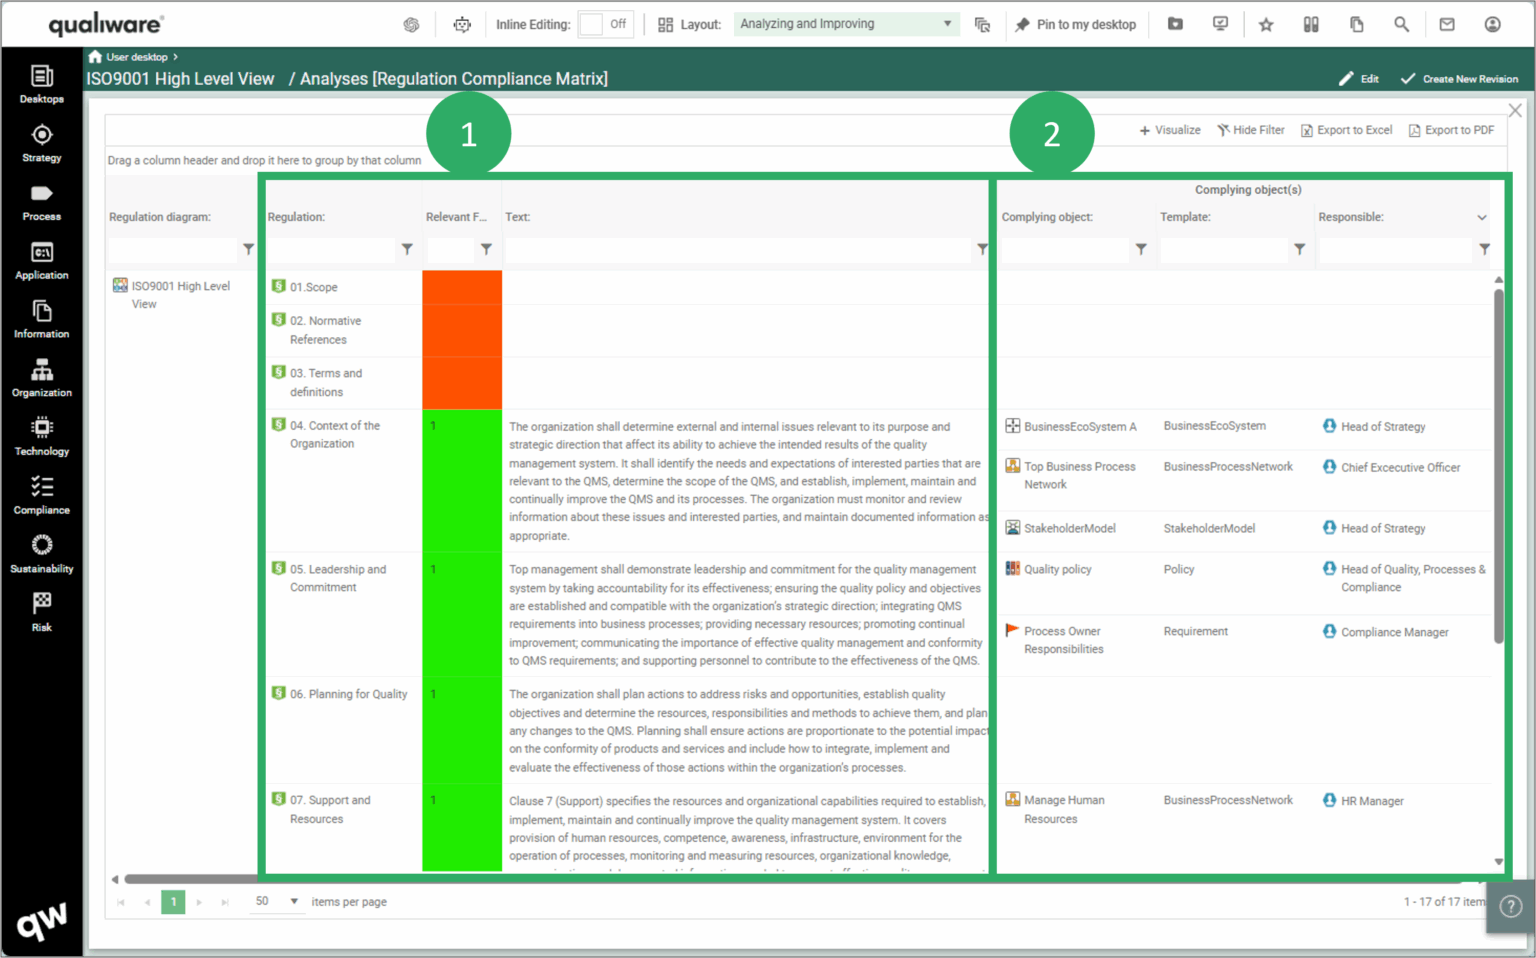
Task: Open the filter menu for Complying object column
Action: pos(1141,249)
